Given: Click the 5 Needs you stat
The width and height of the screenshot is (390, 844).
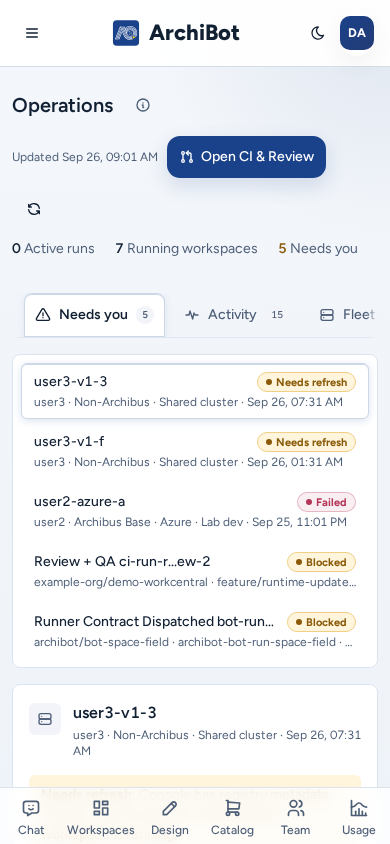Looking at the screenshot, I should coord(318,249).
